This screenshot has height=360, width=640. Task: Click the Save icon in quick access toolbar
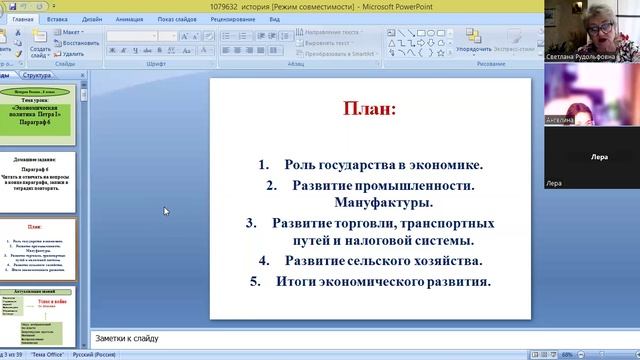pos(13,7)
